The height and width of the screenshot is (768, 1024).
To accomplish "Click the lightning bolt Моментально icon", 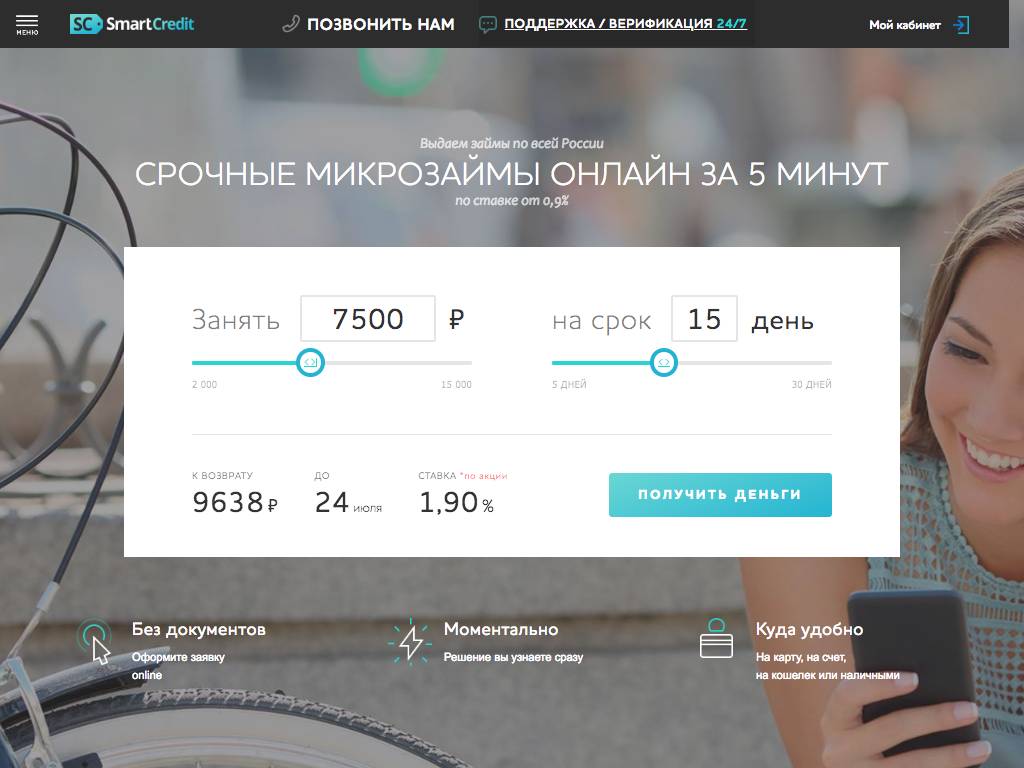I will point(410,641).
